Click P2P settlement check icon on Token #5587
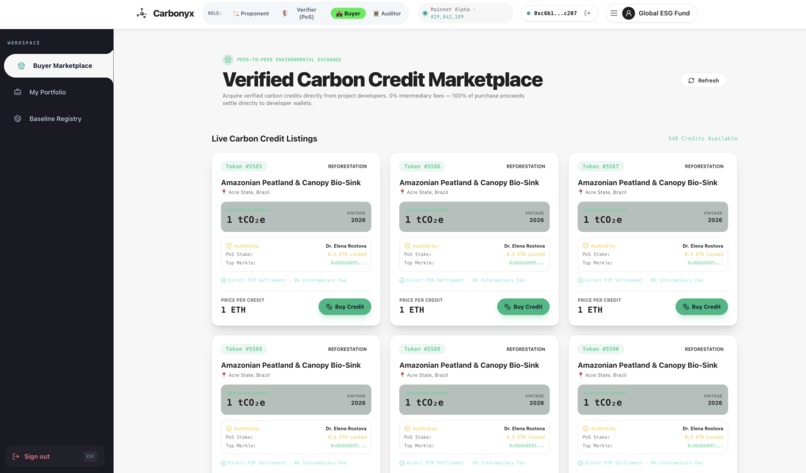 pyautogui.click(x=580, y=280)
